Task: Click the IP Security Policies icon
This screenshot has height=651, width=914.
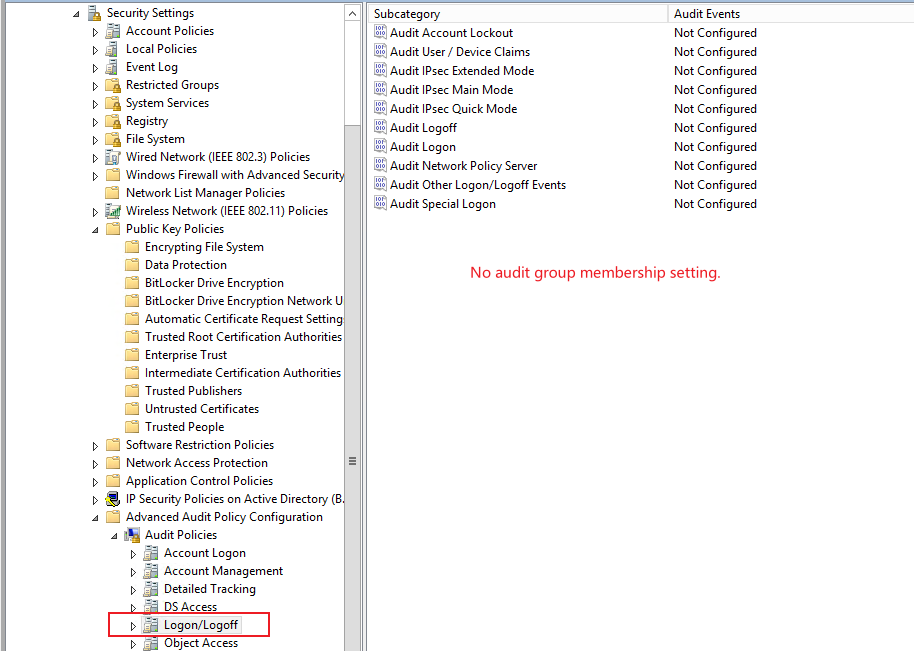Action: pos(113,499)
